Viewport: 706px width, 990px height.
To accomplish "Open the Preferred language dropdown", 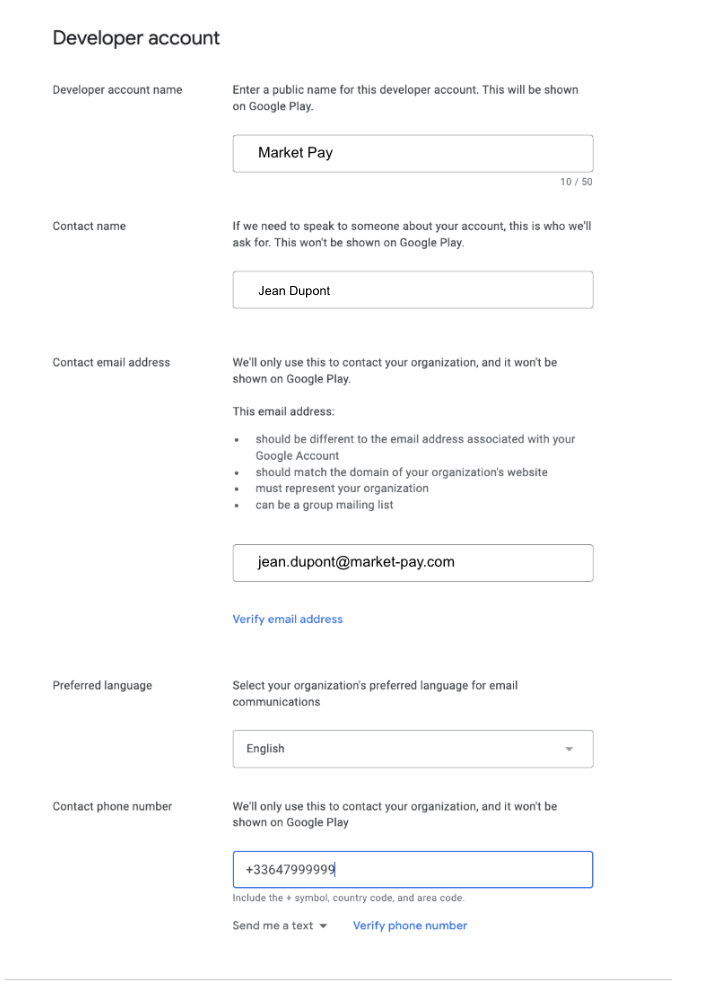I will (412, 749).
